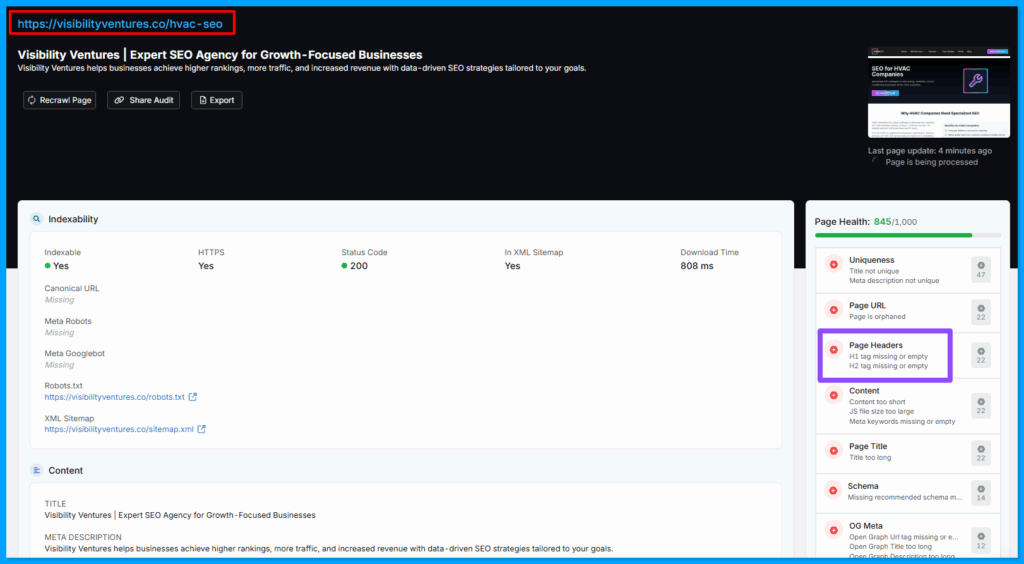Select the 'Last page update: 4 minutes ago' text
Screen dimensions: 1024x564
[930, 151]
